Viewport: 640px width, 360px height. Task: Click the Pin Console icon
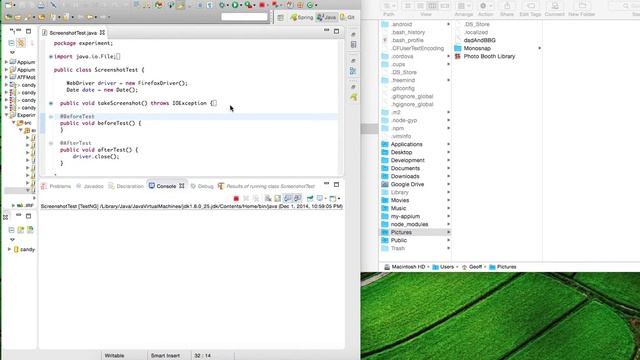point(310,198)
